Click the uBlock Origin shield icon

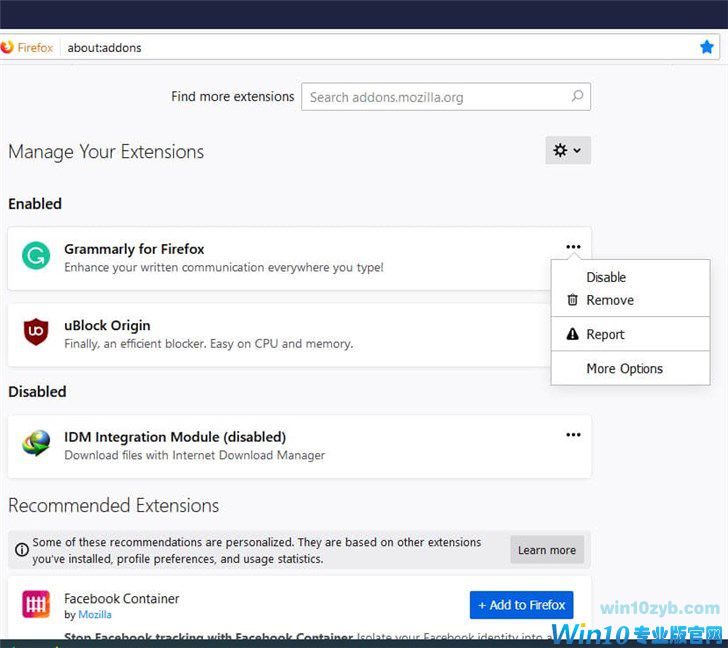tap(36, 331)
